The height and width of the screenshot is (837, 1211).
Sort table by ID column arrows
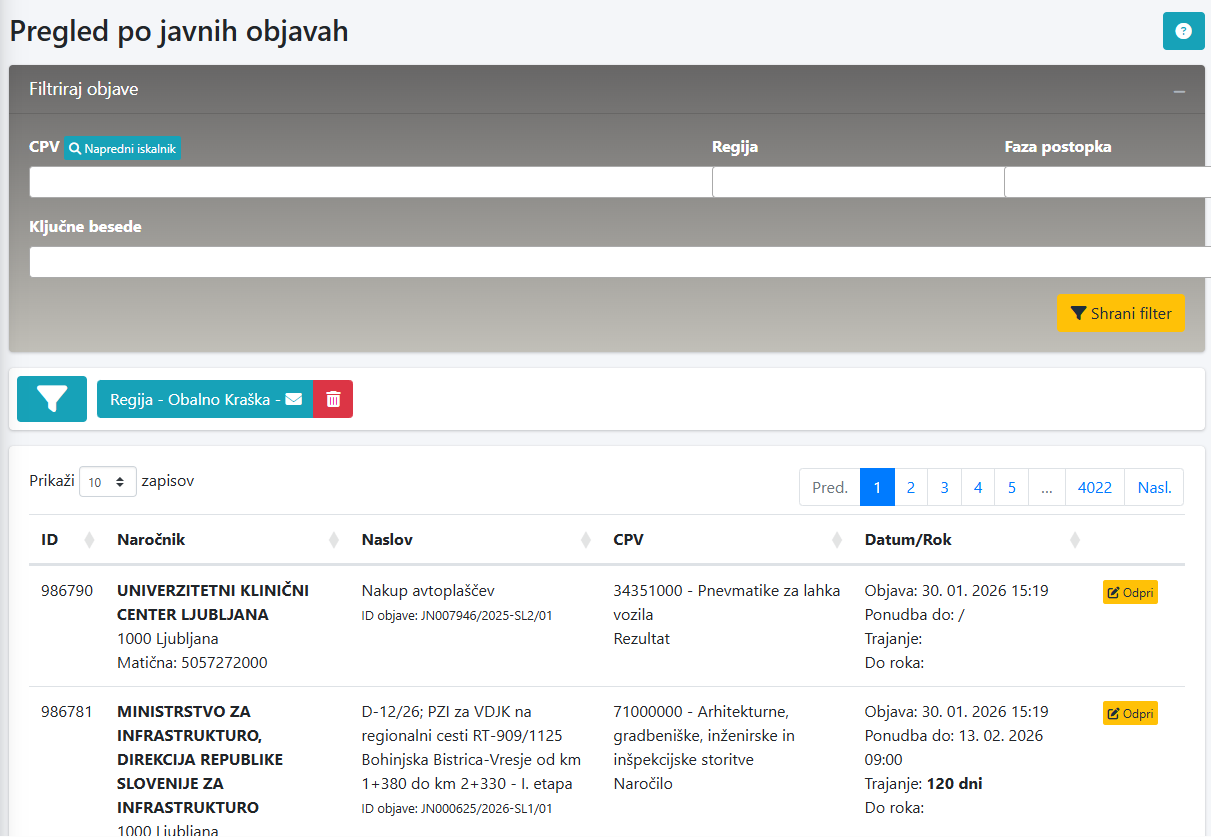pos(89,540)
